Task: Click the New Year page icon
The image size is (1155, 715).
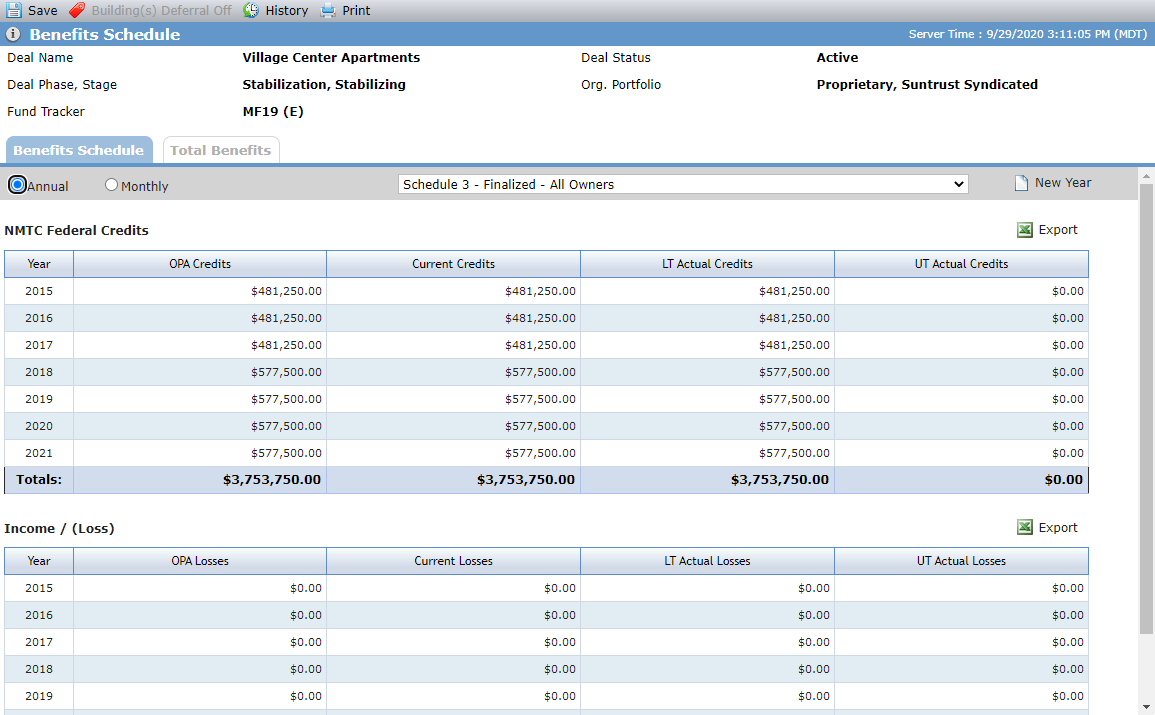Action: pyautogui.click(x=1021, y=183)
